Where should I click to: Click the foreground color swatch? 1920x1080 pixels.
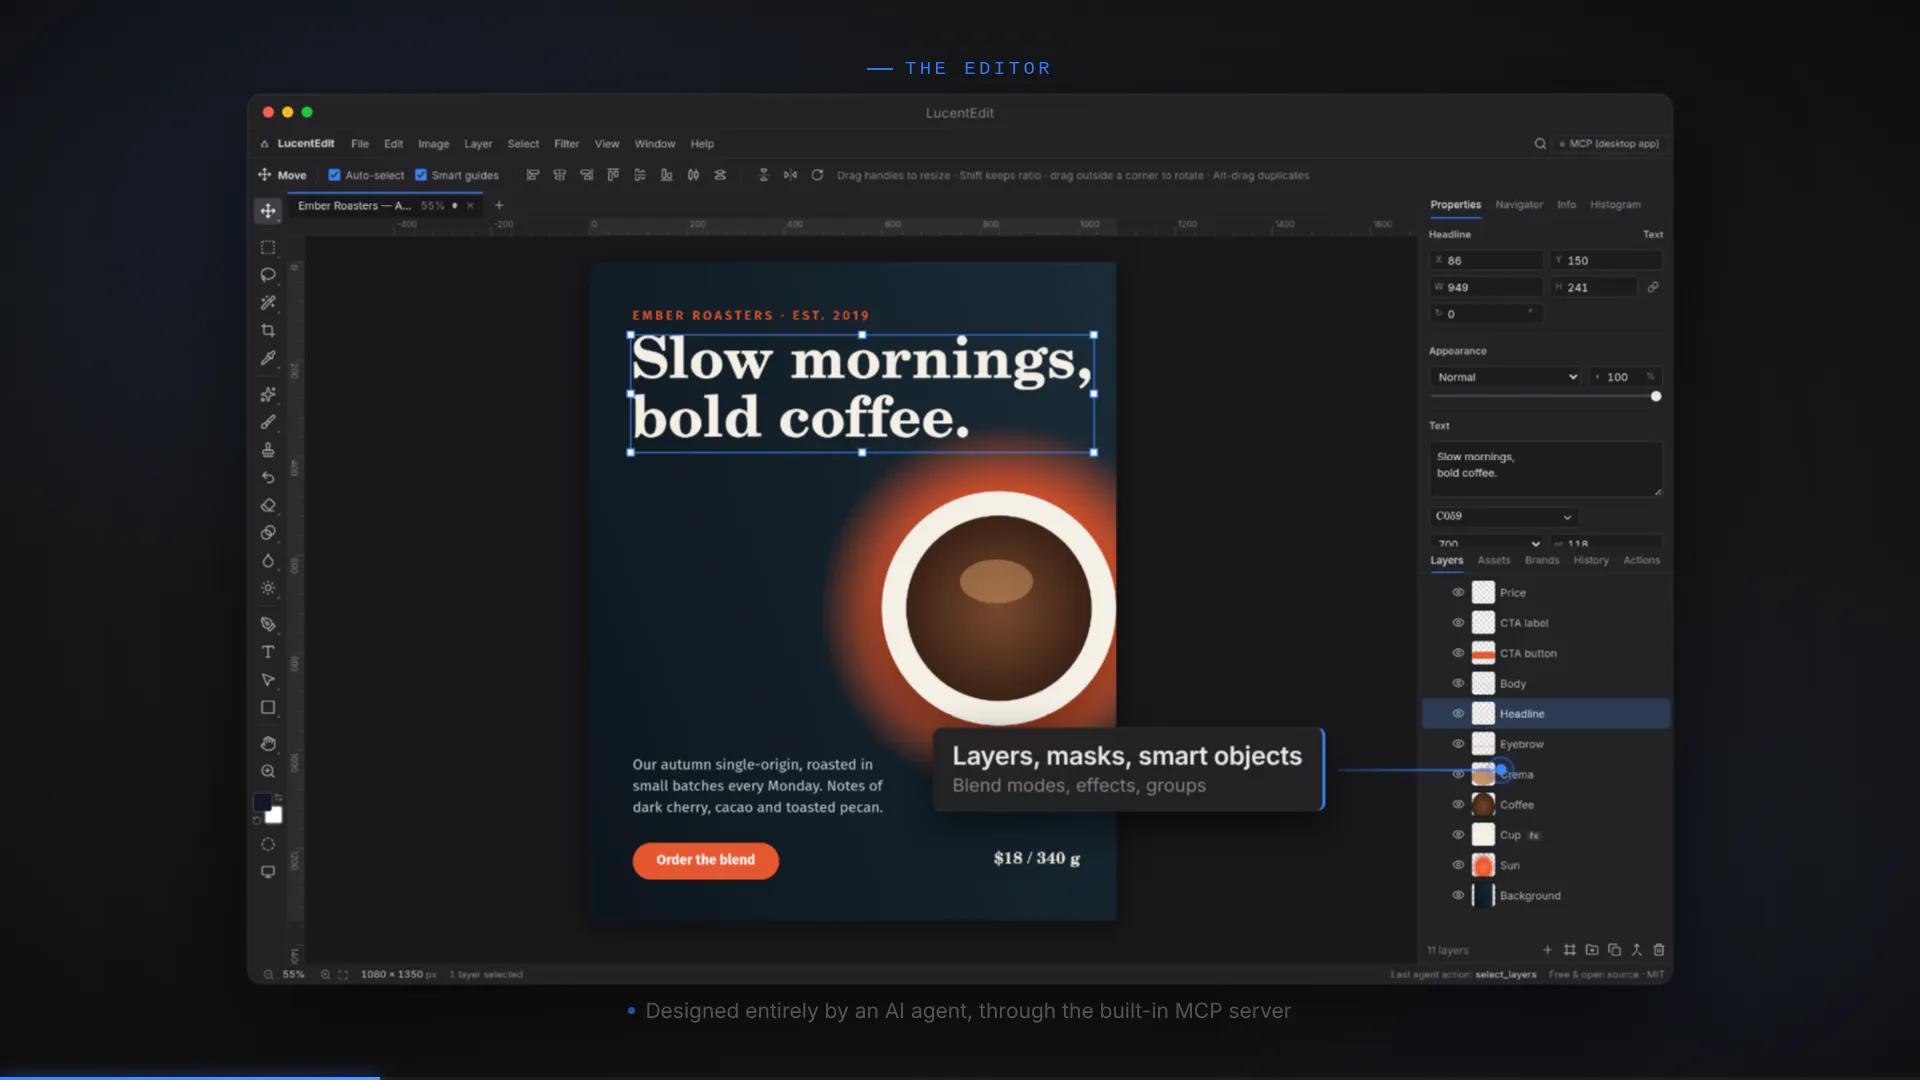262,803
